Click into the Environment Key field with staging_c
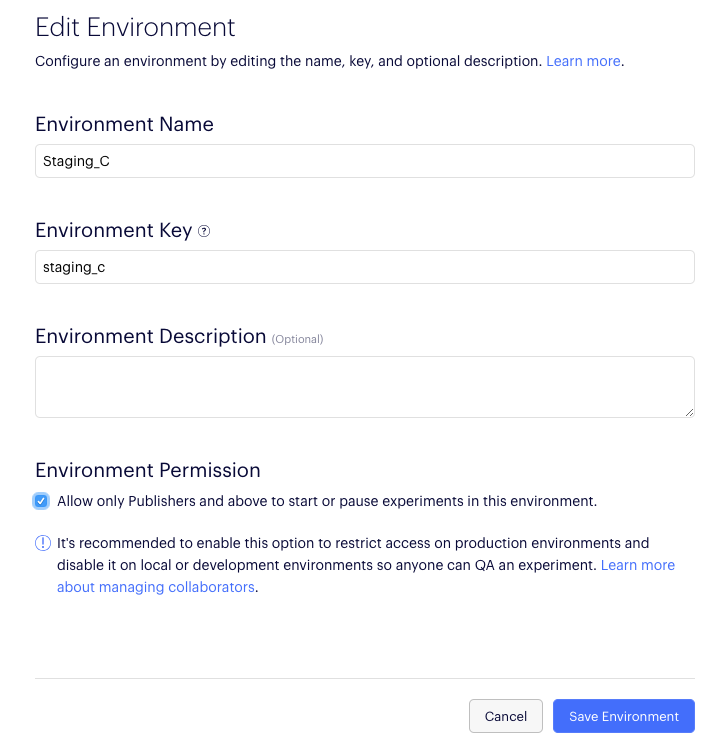 coord(364,267)
